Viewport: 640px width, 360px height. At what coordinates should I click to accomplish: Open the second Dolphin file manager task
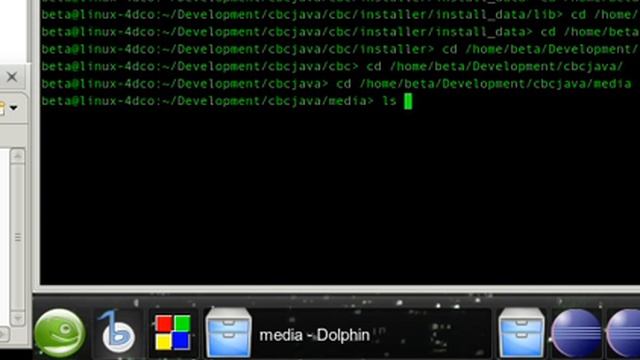(521, 333)
